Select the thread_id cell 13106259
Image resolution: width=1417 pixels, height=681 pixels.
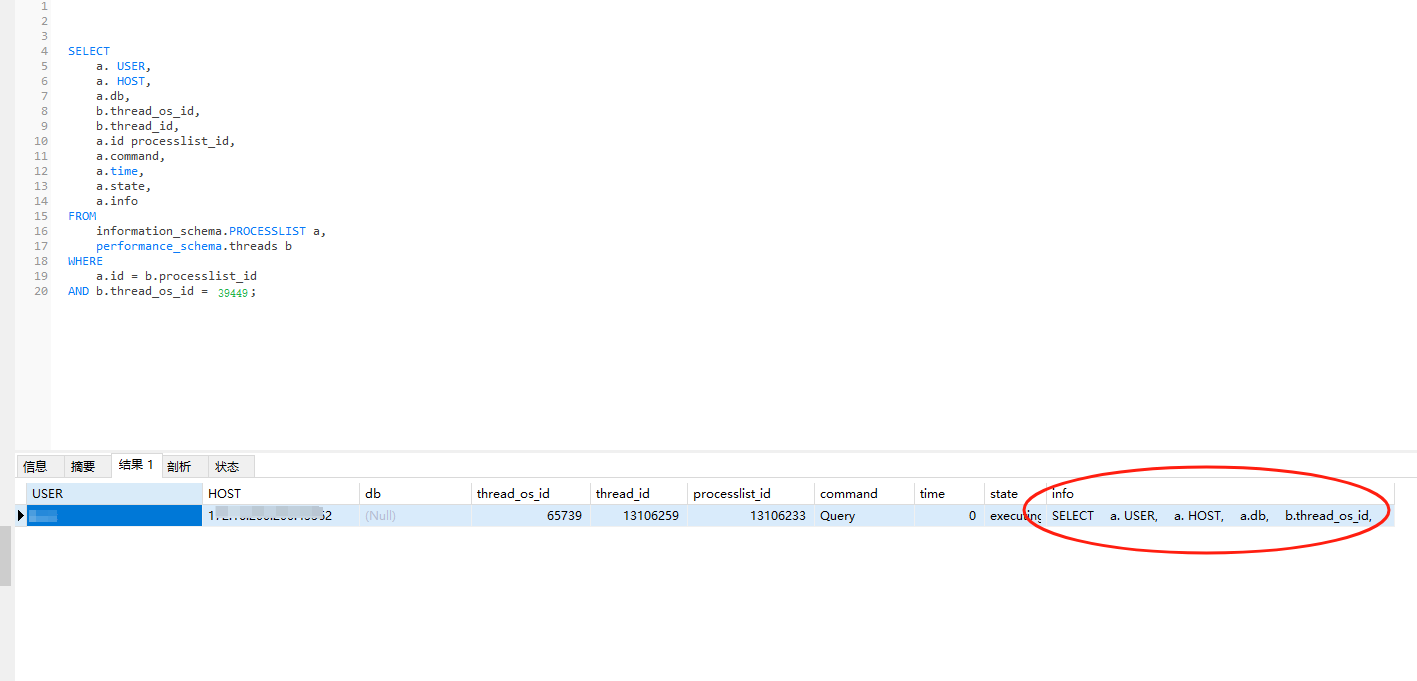click(637, 516)
